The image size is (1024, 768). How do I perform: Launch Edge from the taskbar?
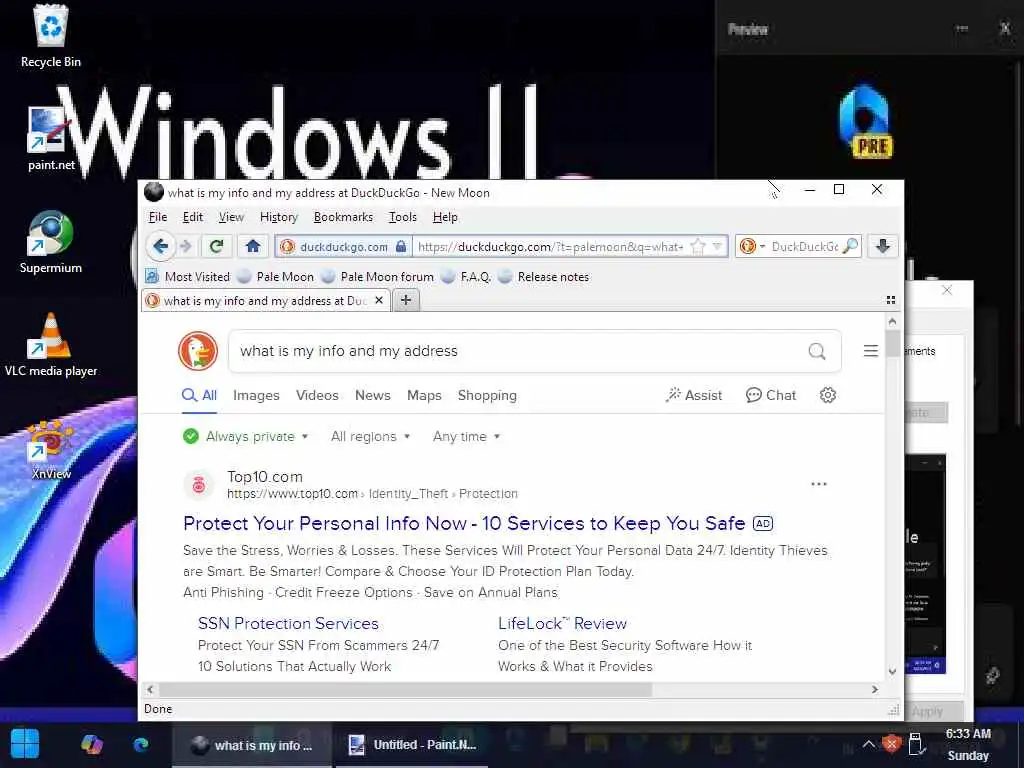pyautogui.click(x=141, y=744)
